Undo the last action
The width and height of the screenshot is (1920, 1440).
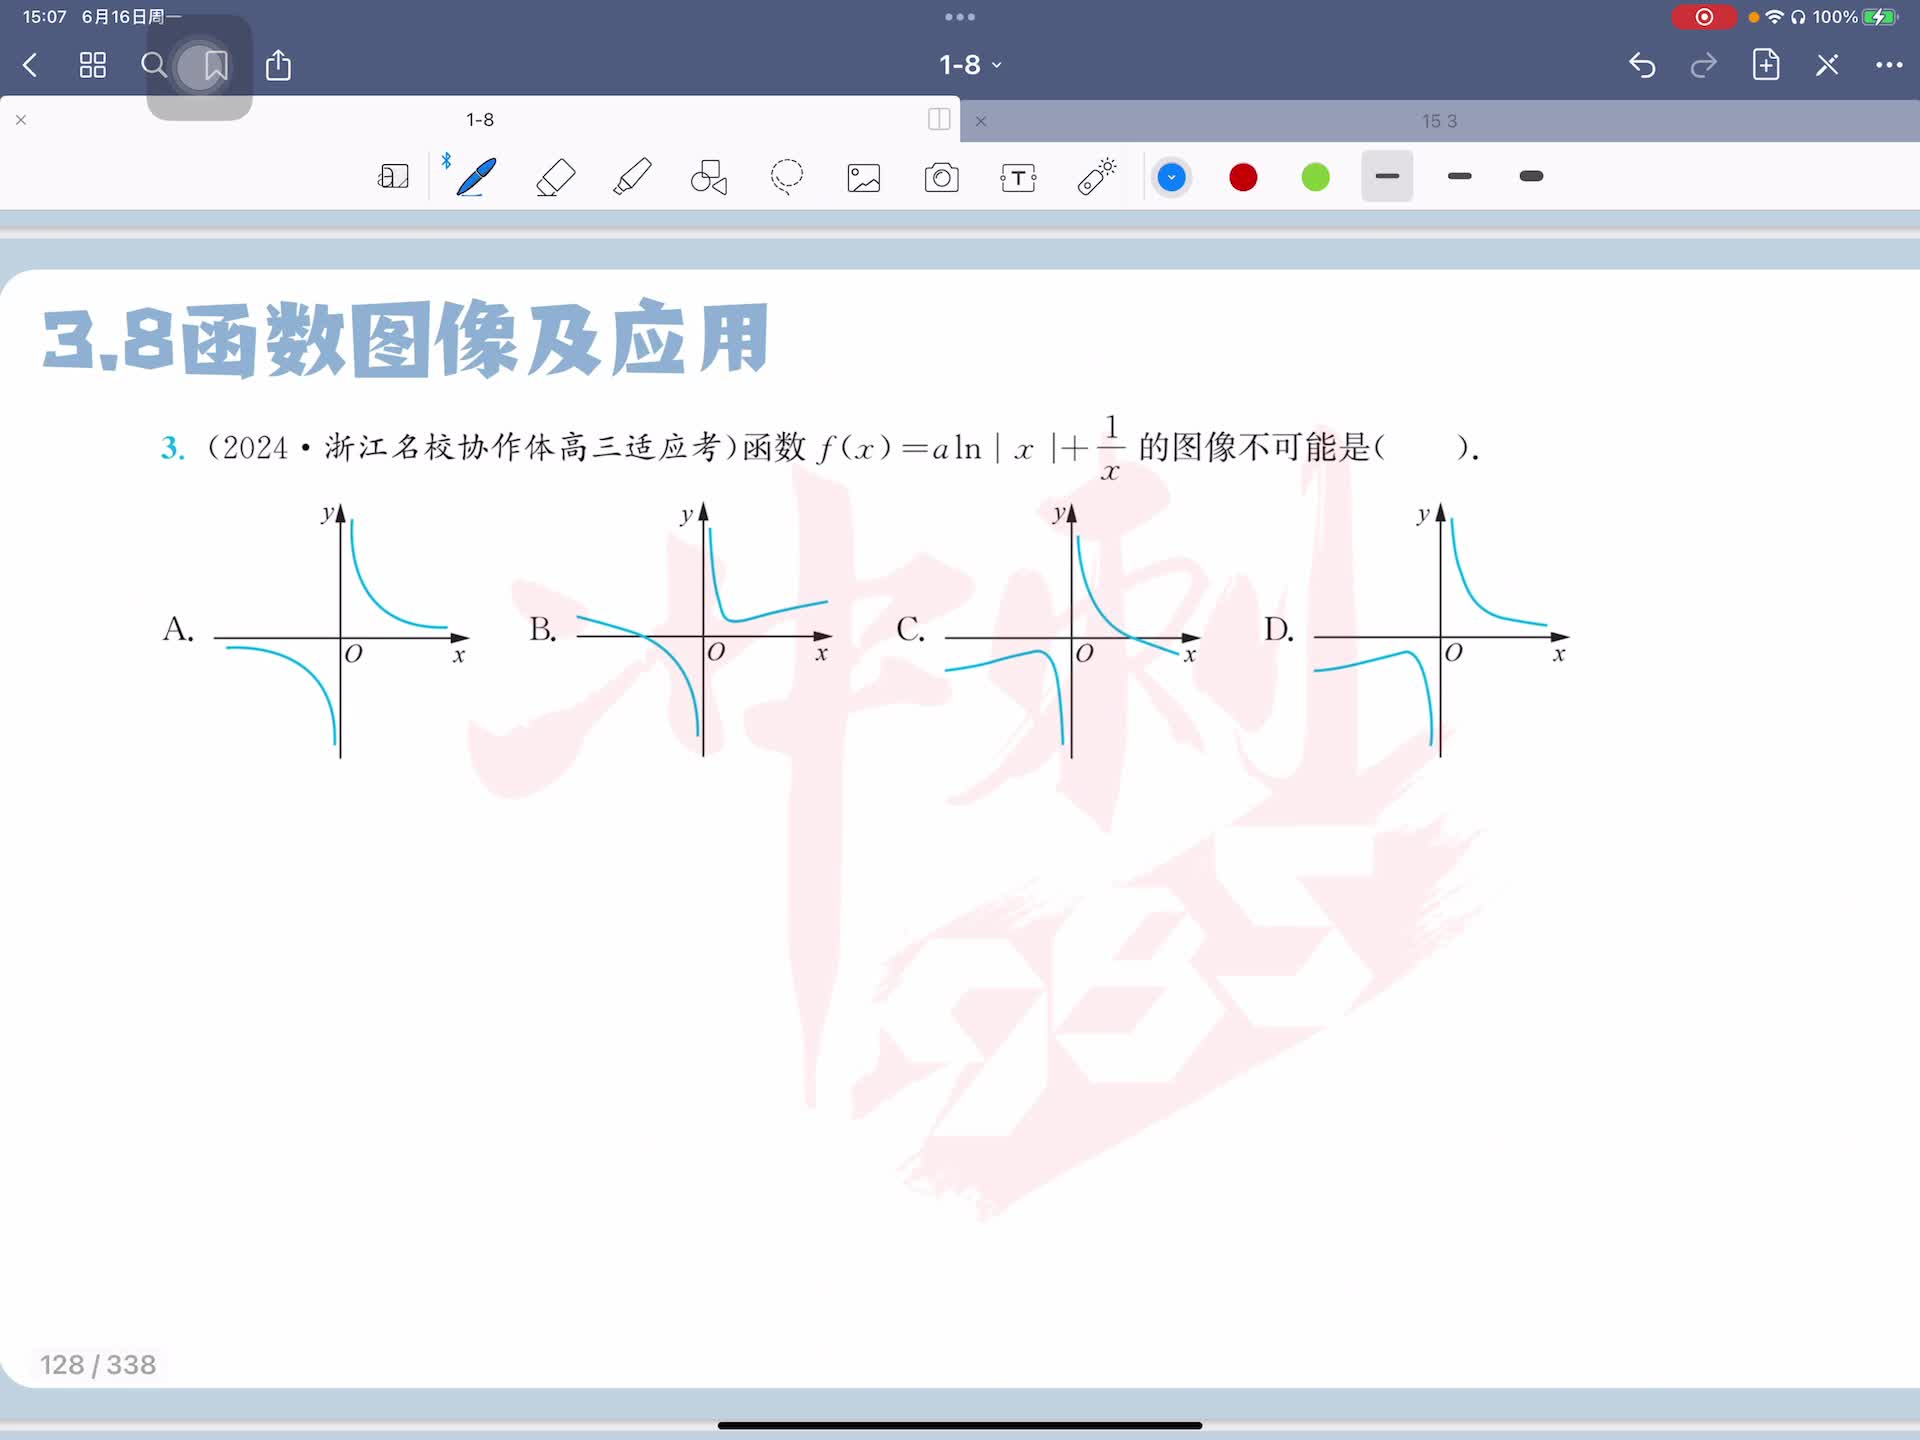click(x=1642, y=65)
